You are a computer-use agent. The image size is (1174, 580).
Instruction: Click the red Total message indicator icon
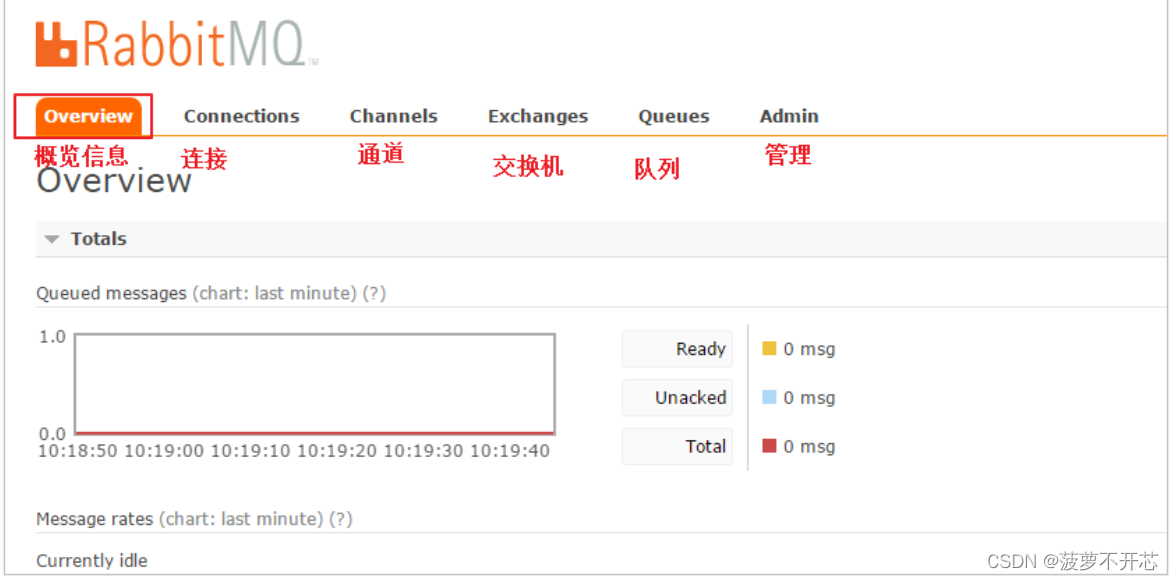pyautogui.click(x=769, y=446)
